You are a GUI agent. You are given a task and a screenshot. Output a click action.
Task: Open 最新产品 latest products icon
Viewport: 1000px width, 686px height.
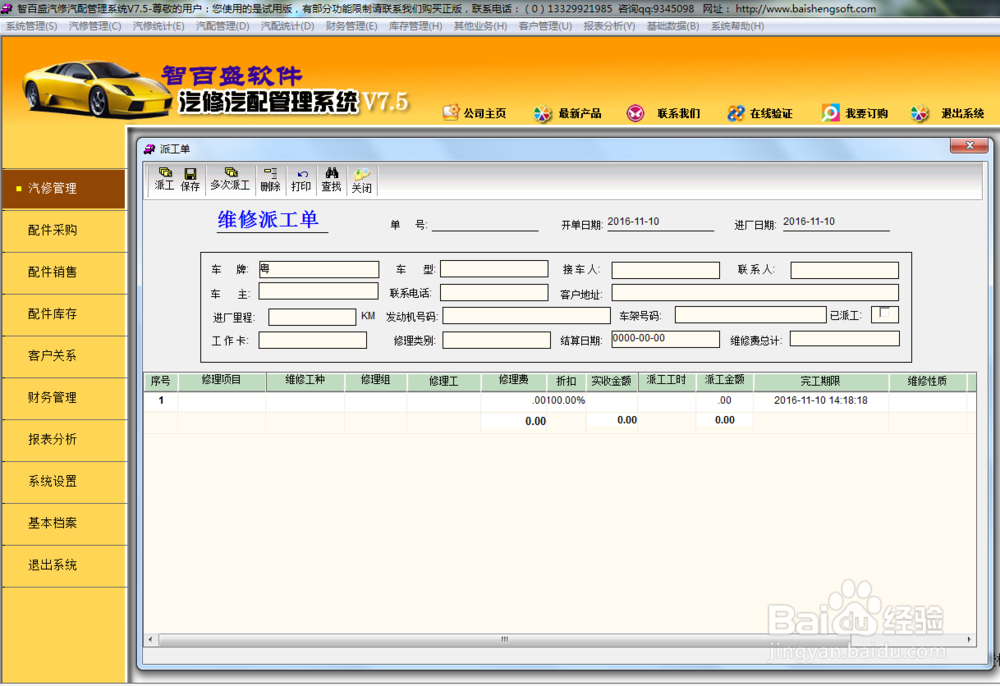point(543,113)
